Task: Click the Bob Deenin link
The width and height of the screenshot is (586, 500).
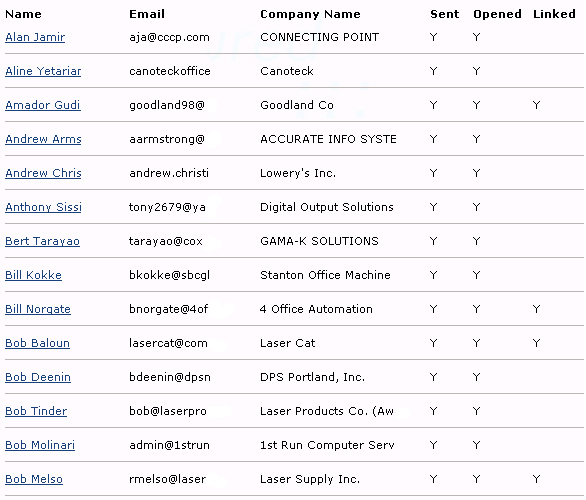Action: pos(38,377)
